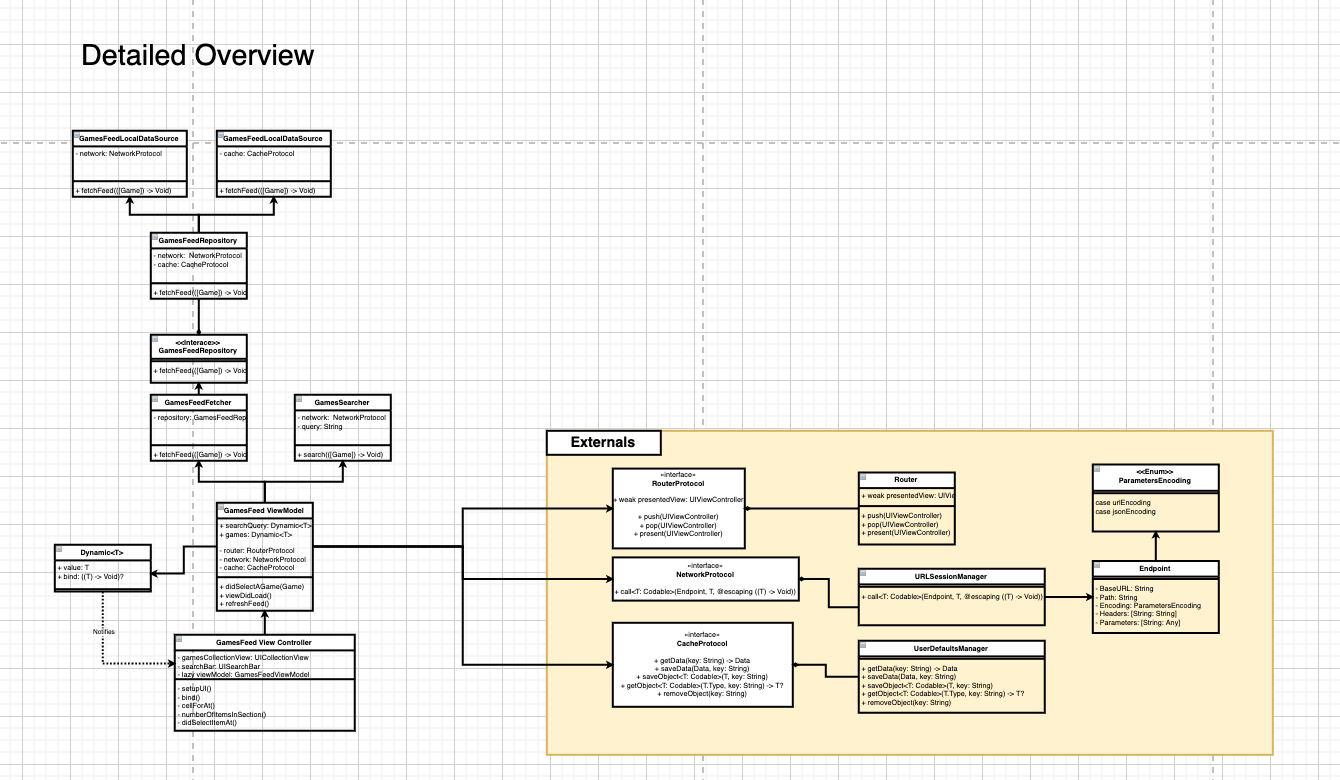Click the Router class collapse icon
This screenshot has height=780, width=1340.
tap(864, 477)
